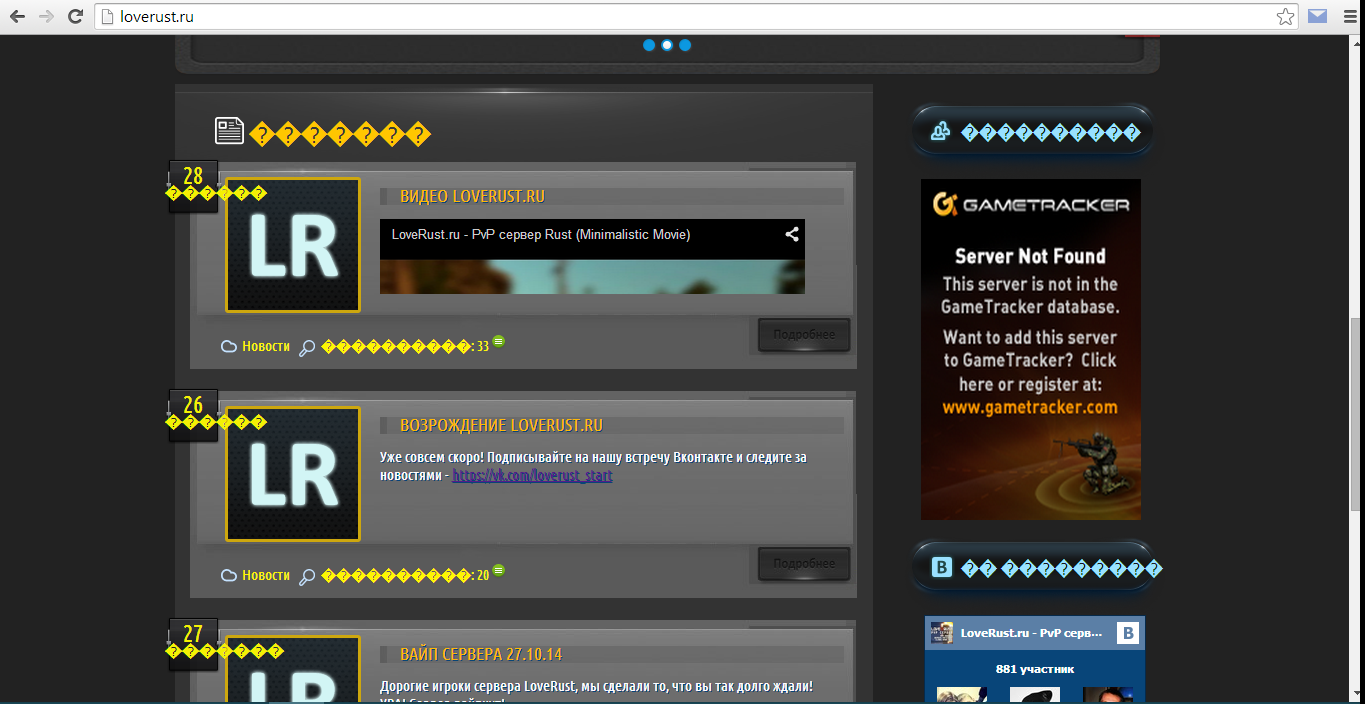The width and height of the screenshot is (1365, 704).
Task: Click the LR thumbnail of the ВОЗРОЖДЕНИЕ post
Action: [x=293, y=474]
